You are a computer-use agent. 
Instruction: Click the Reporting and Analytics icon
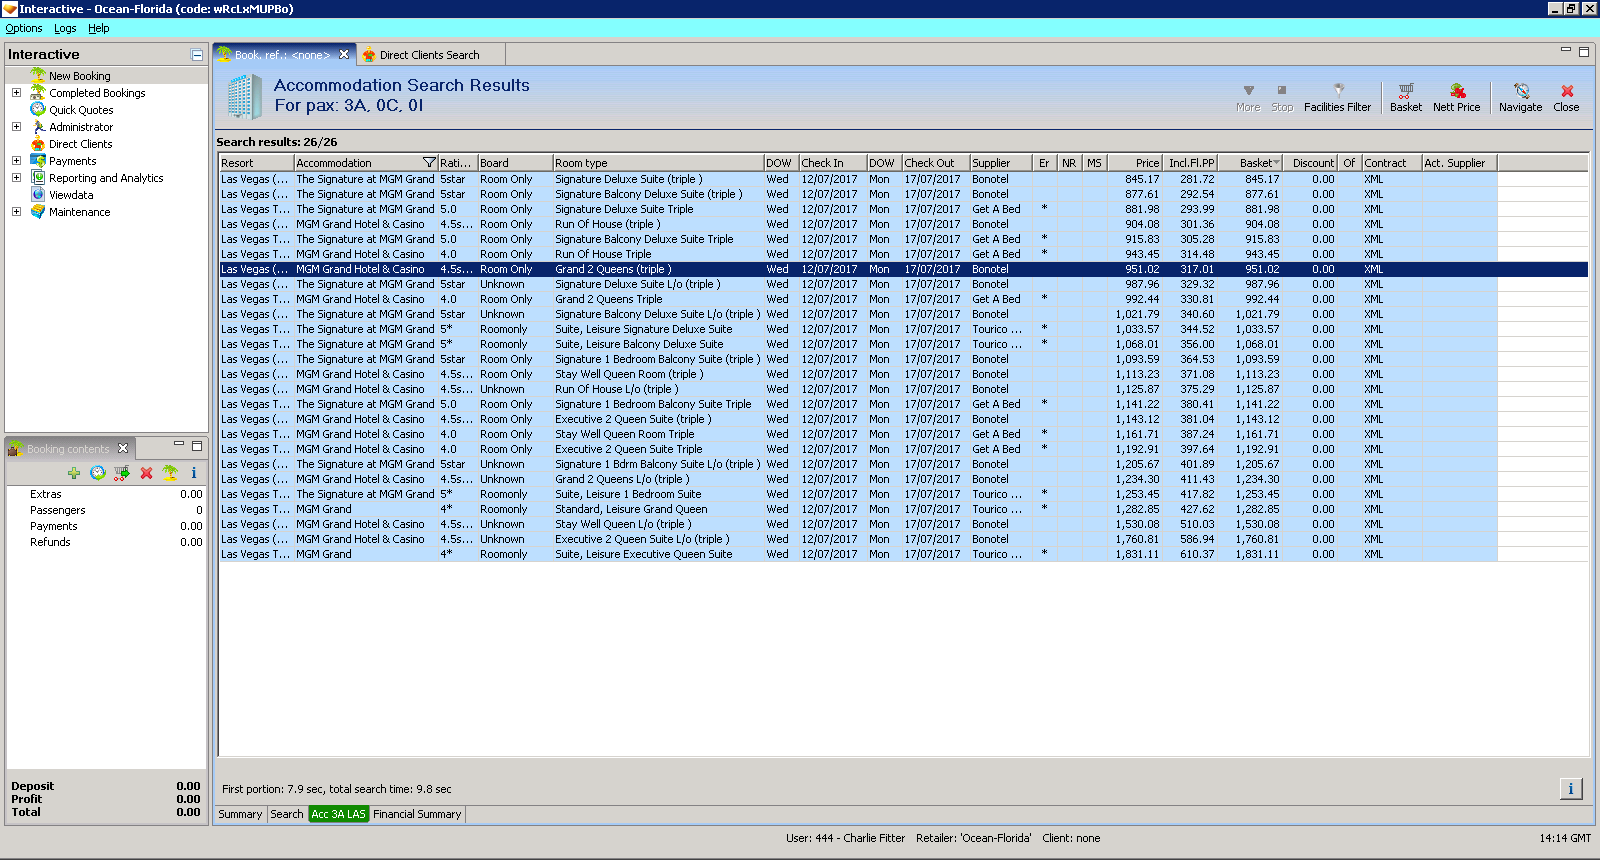pos(38,178)
